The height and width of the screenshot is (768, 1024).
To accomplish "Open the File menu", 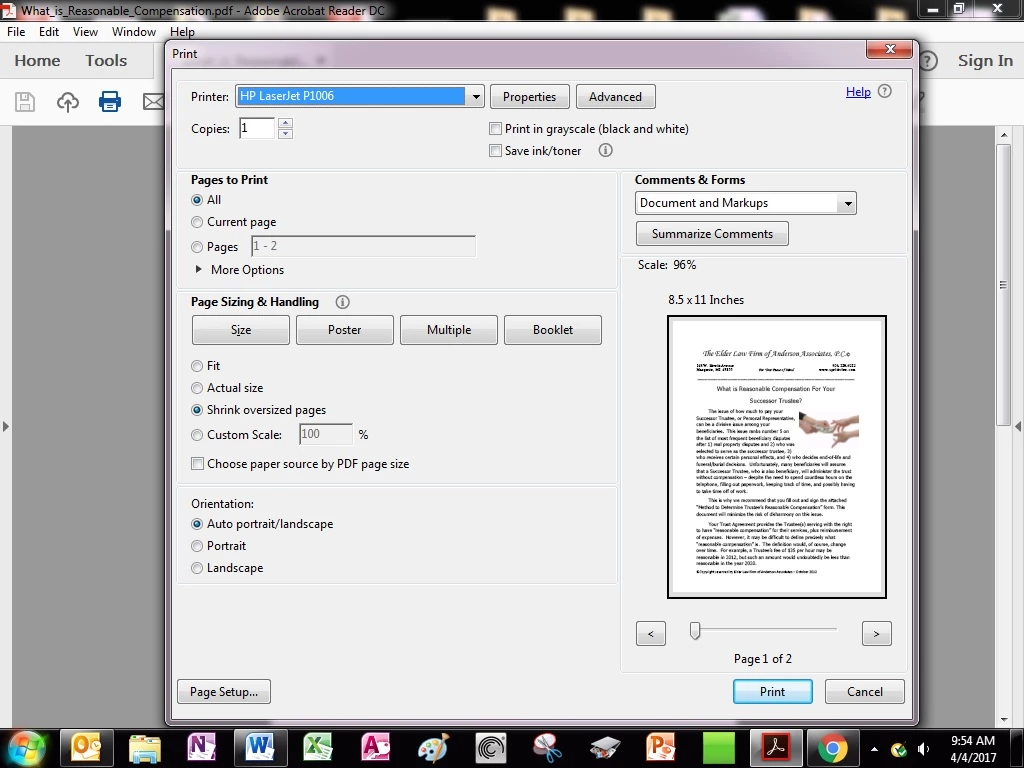I will pos(16,31).
